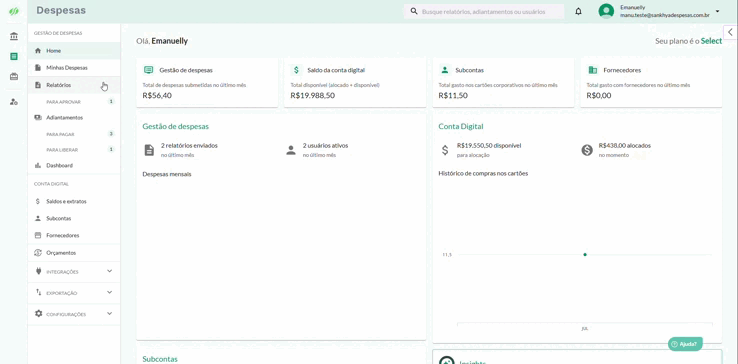Click the Fornecedores summary card building icon
The width and height of the screenshot is (738, 364).
[x=593, y=70]
